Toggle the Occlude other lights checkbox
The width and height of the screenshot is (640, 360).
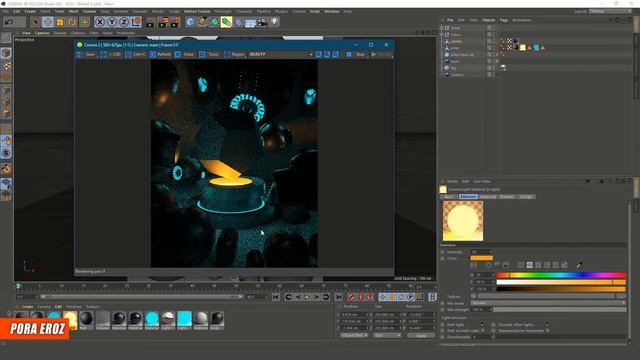tap(547, 324)
